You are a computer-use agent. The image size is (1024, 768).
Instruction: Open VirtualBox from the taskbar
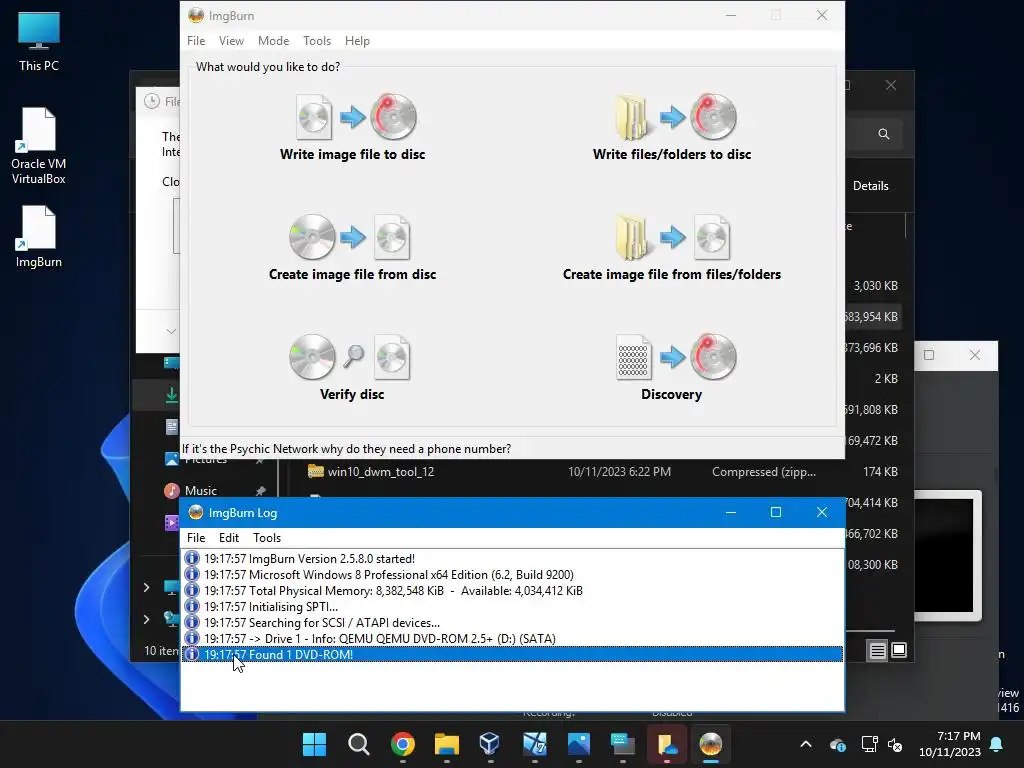(x=490, y=744)
